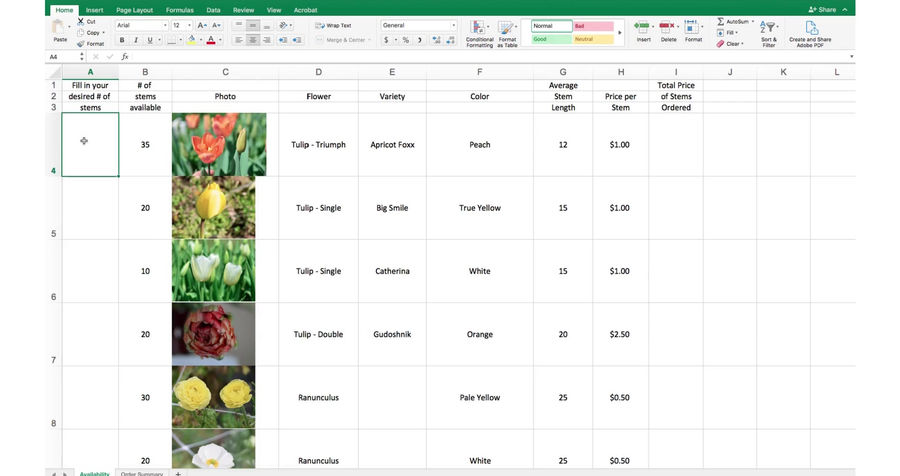Apply comma style number format
This screenshot has width=900, height=476.
420,40
